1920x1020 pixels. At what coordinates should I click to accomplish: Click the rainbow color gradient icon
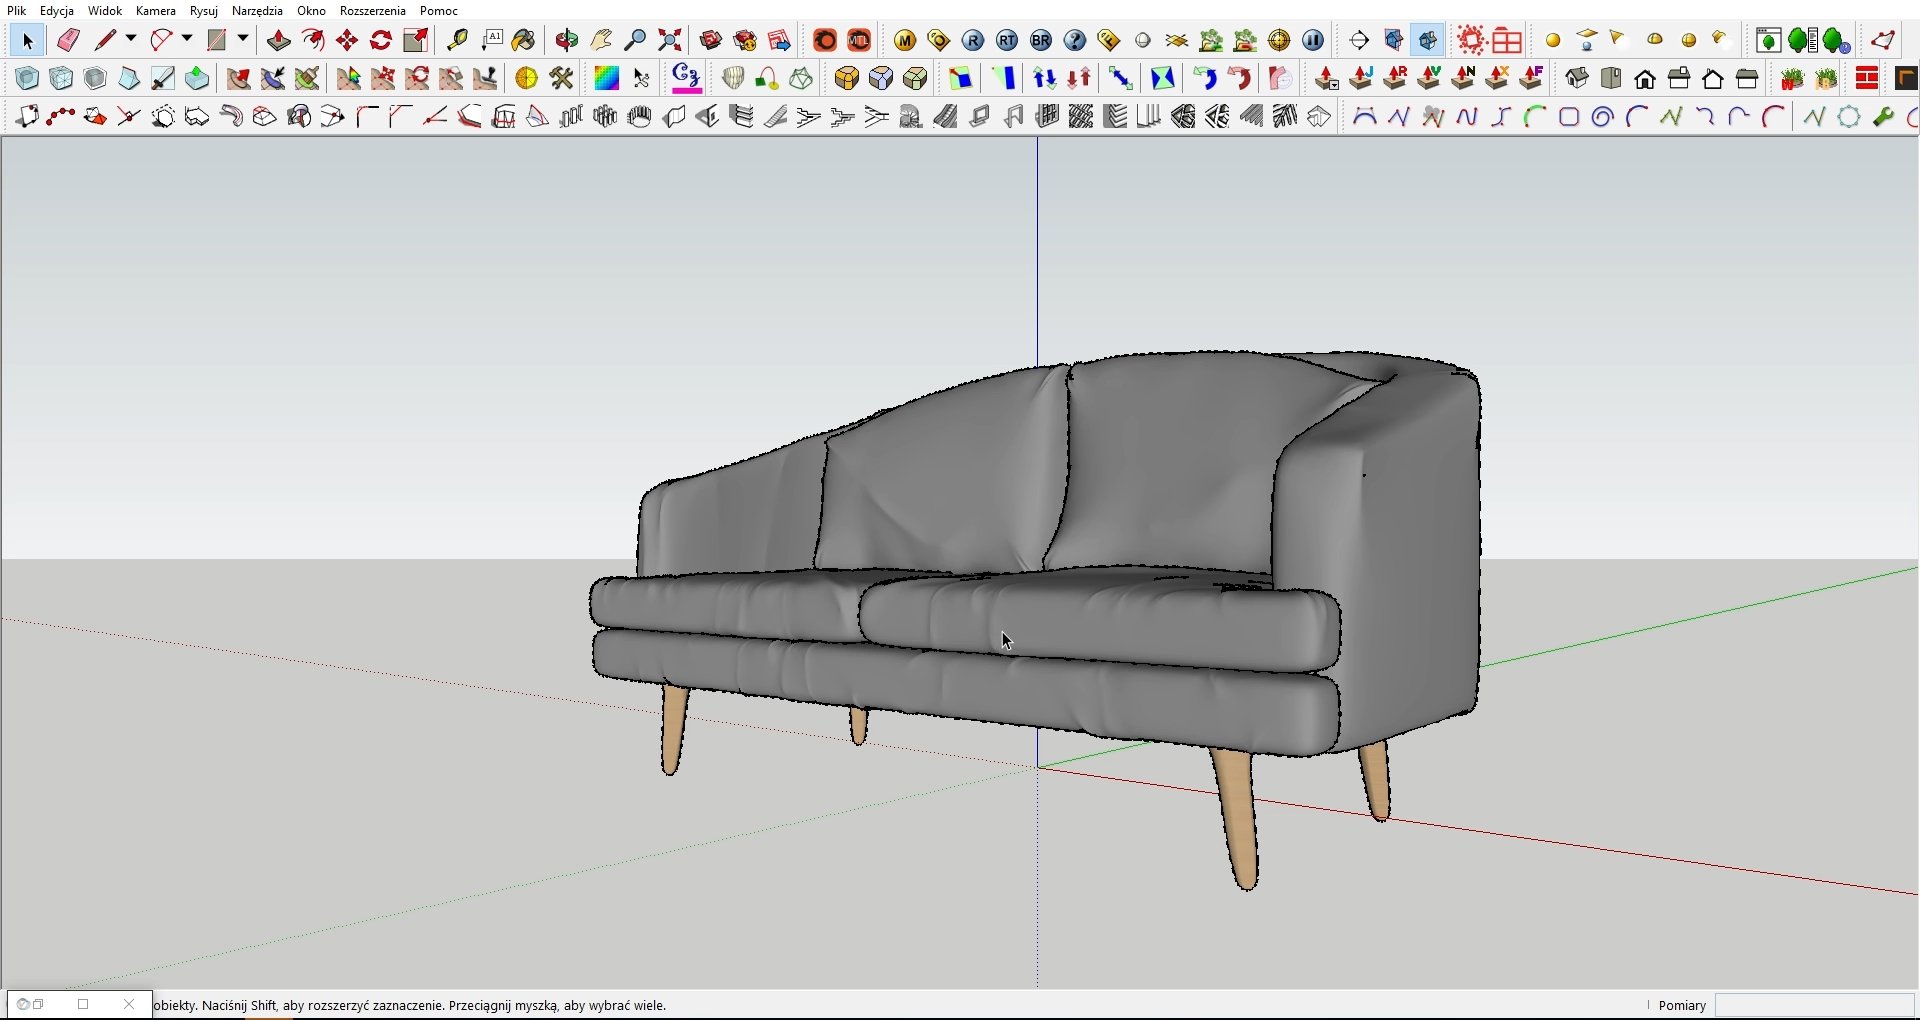[607, 78]
